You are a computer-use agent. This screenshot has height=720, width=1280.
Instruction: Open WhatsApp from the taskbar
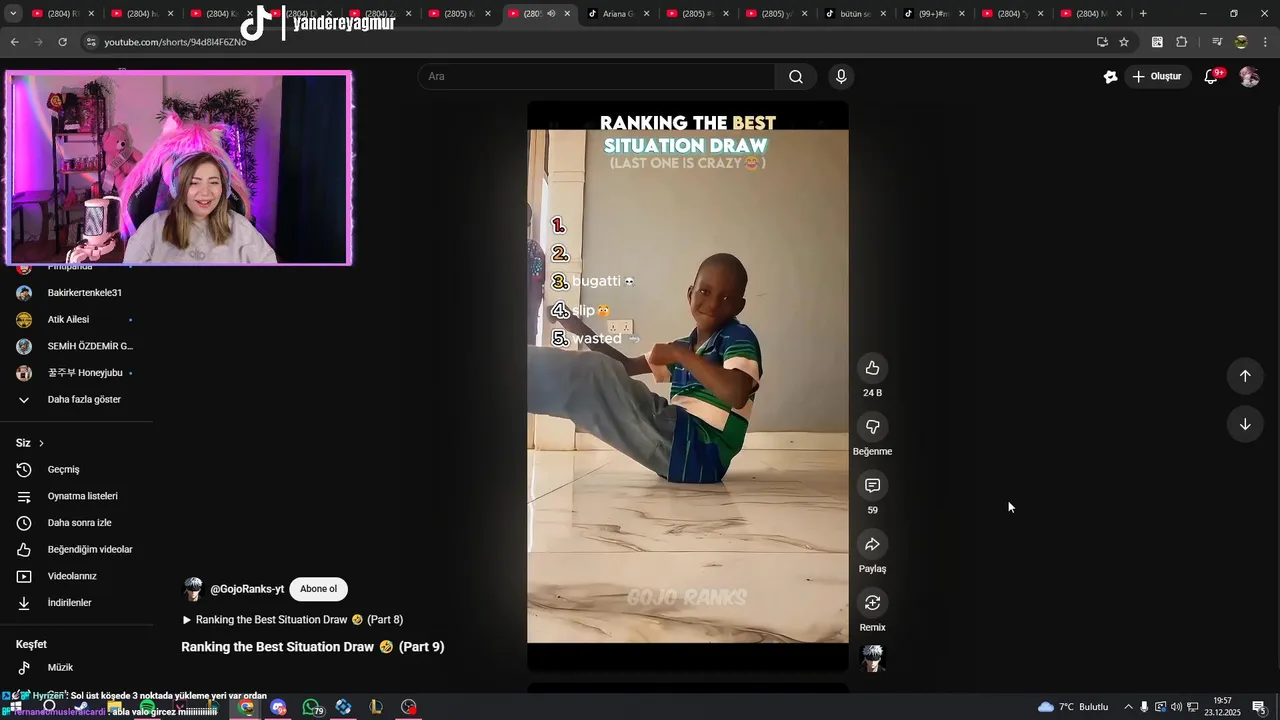point(311,708)
